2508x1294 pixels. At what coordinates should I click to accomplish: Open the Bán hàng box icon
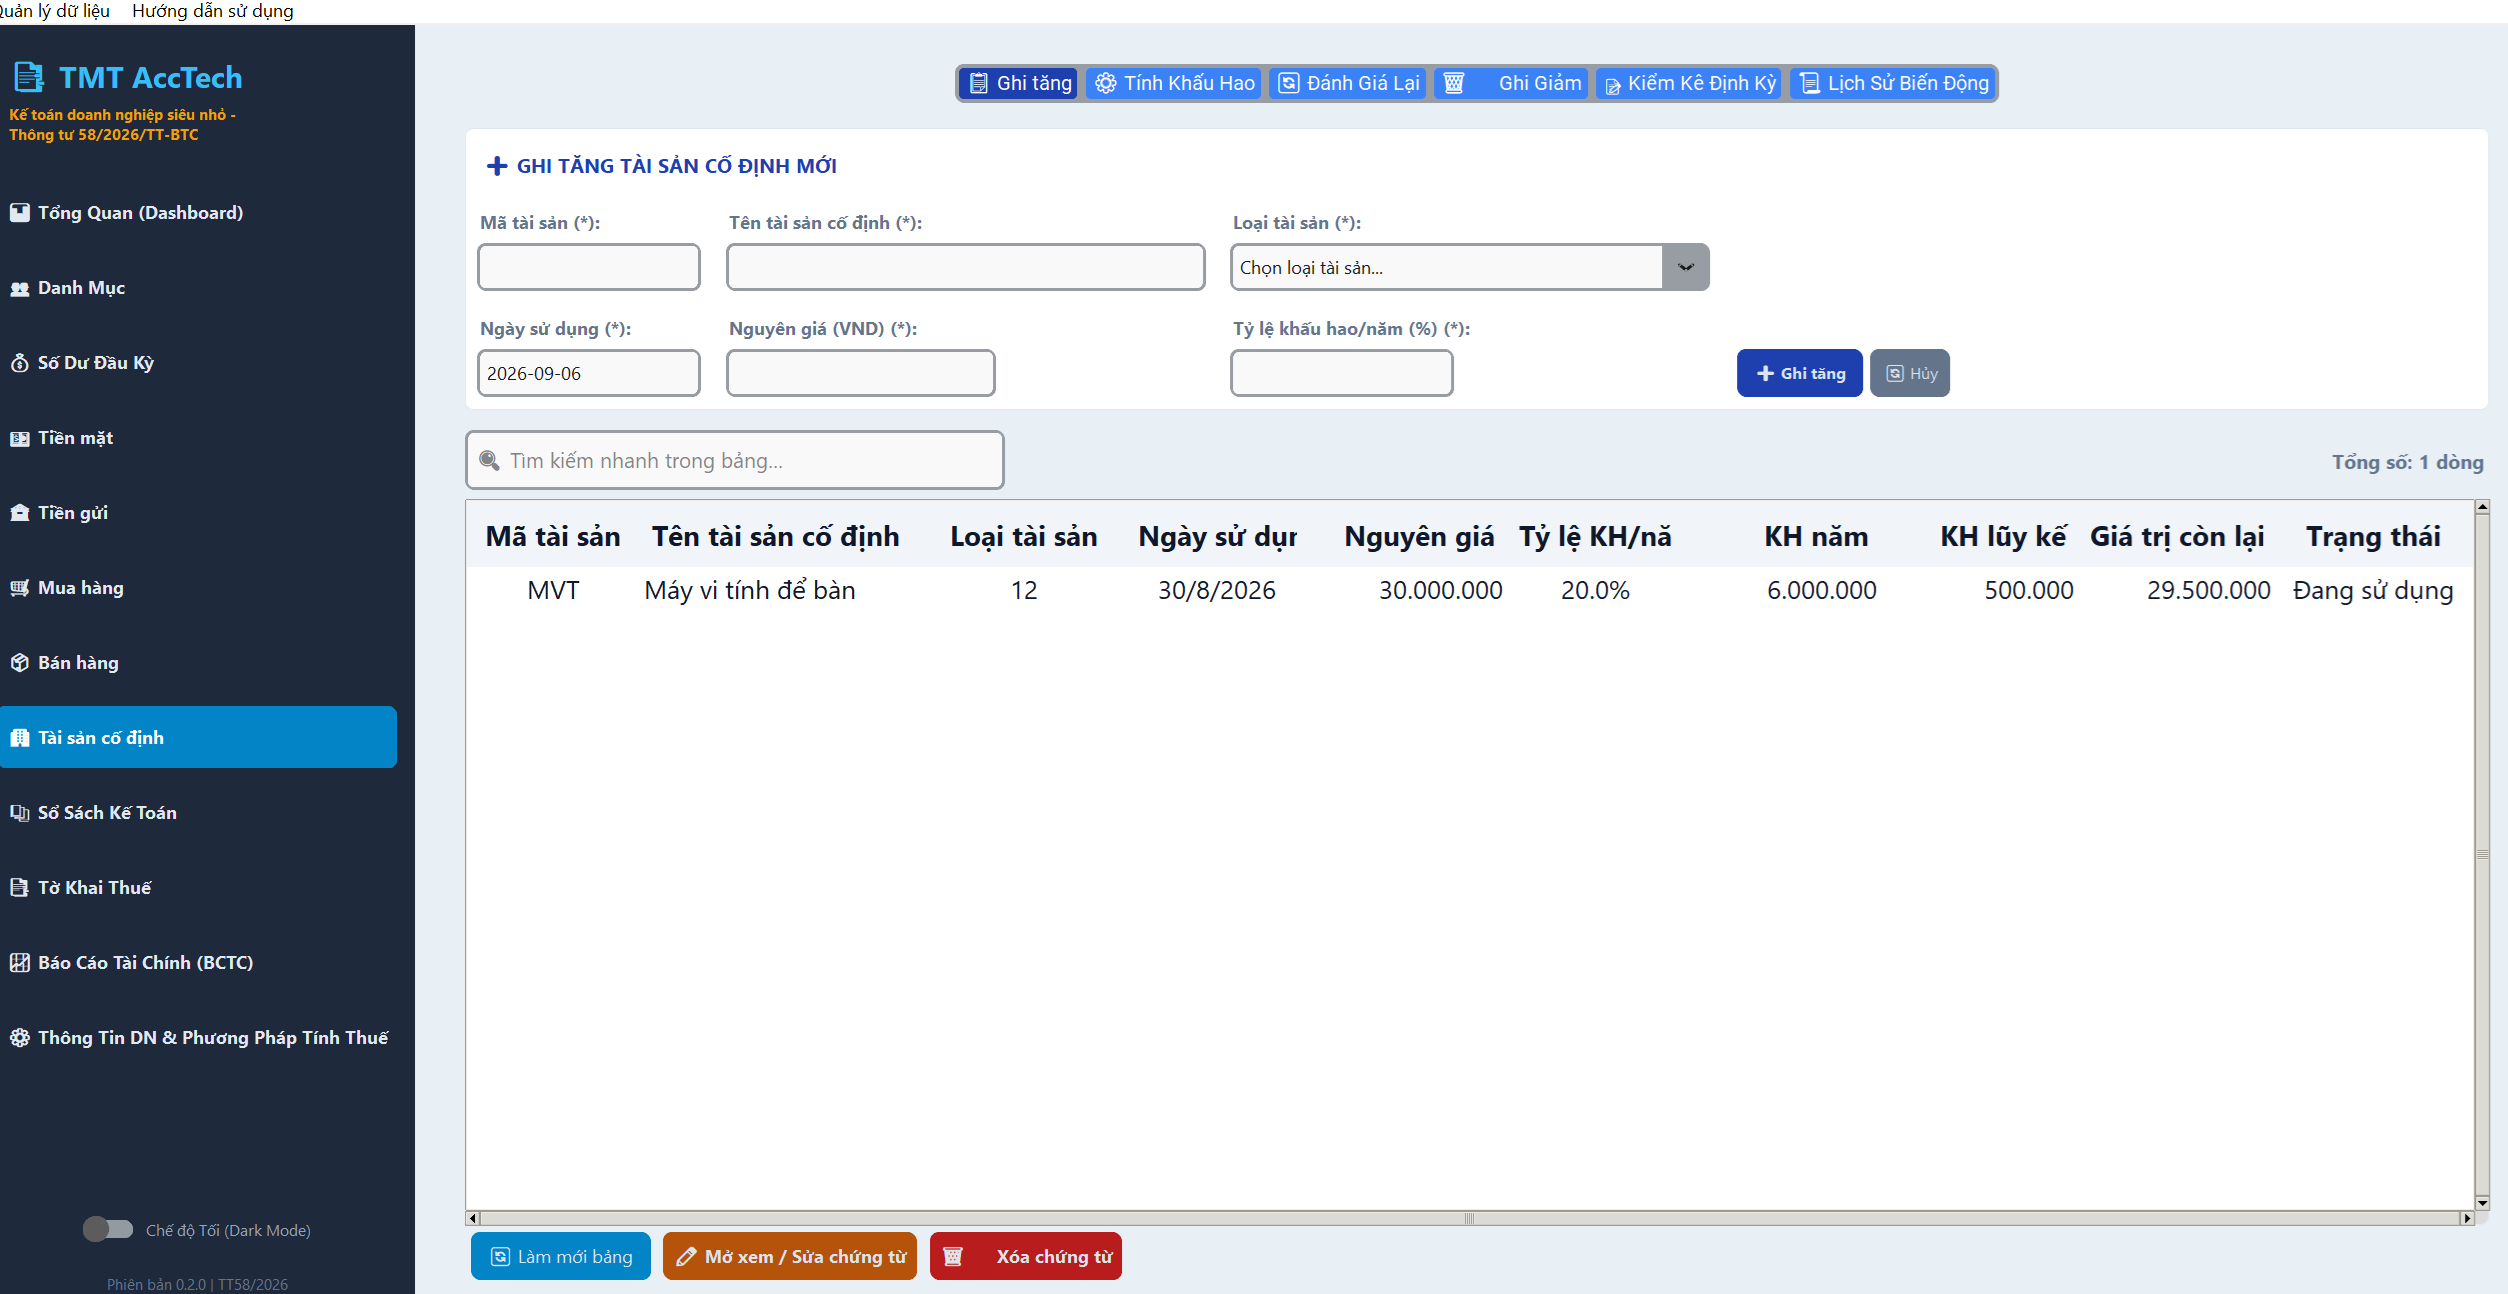20,663
